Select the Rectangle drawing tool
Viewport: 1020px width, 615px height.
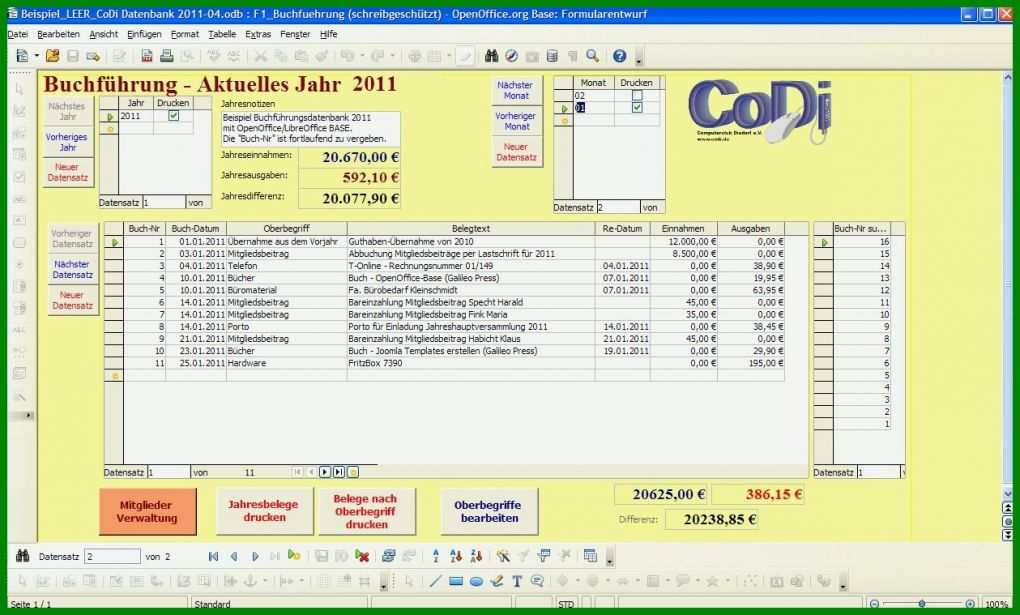456,581
